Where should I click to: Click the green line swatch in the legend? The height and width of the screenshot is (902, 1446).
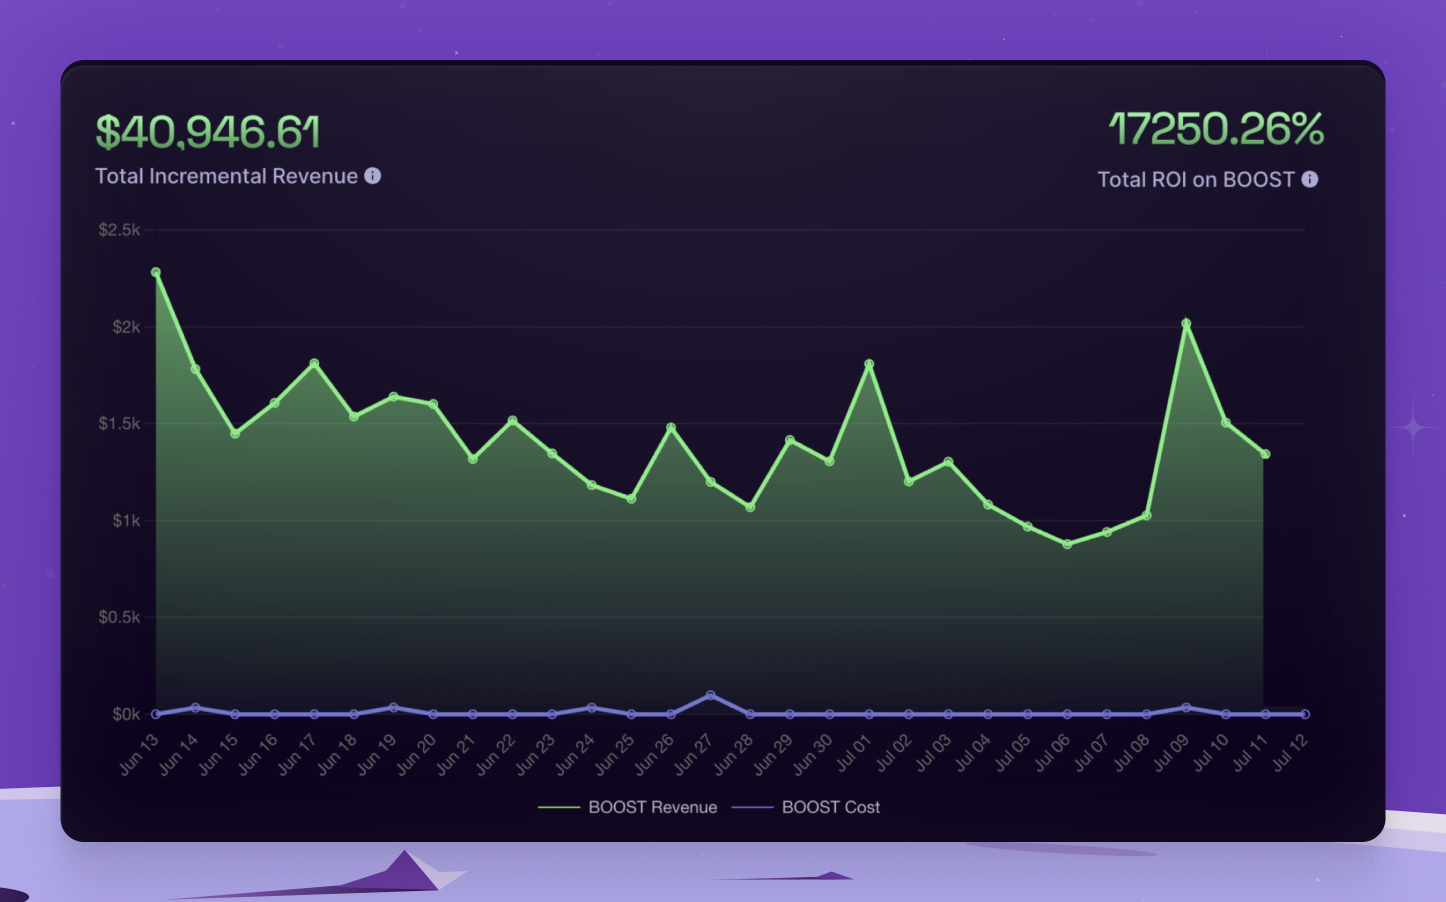tap(558, 807)
